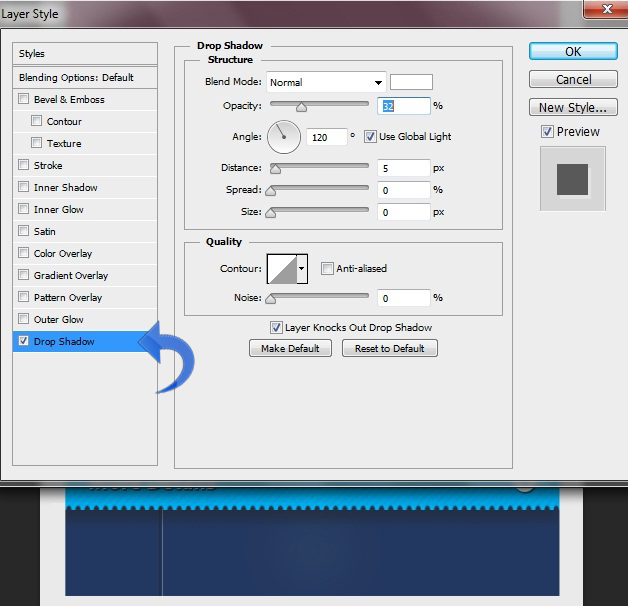Image resolution: width=628 pixels, height=606 pixels.
Task: Click the Make Default button
Action: [290, 348]
